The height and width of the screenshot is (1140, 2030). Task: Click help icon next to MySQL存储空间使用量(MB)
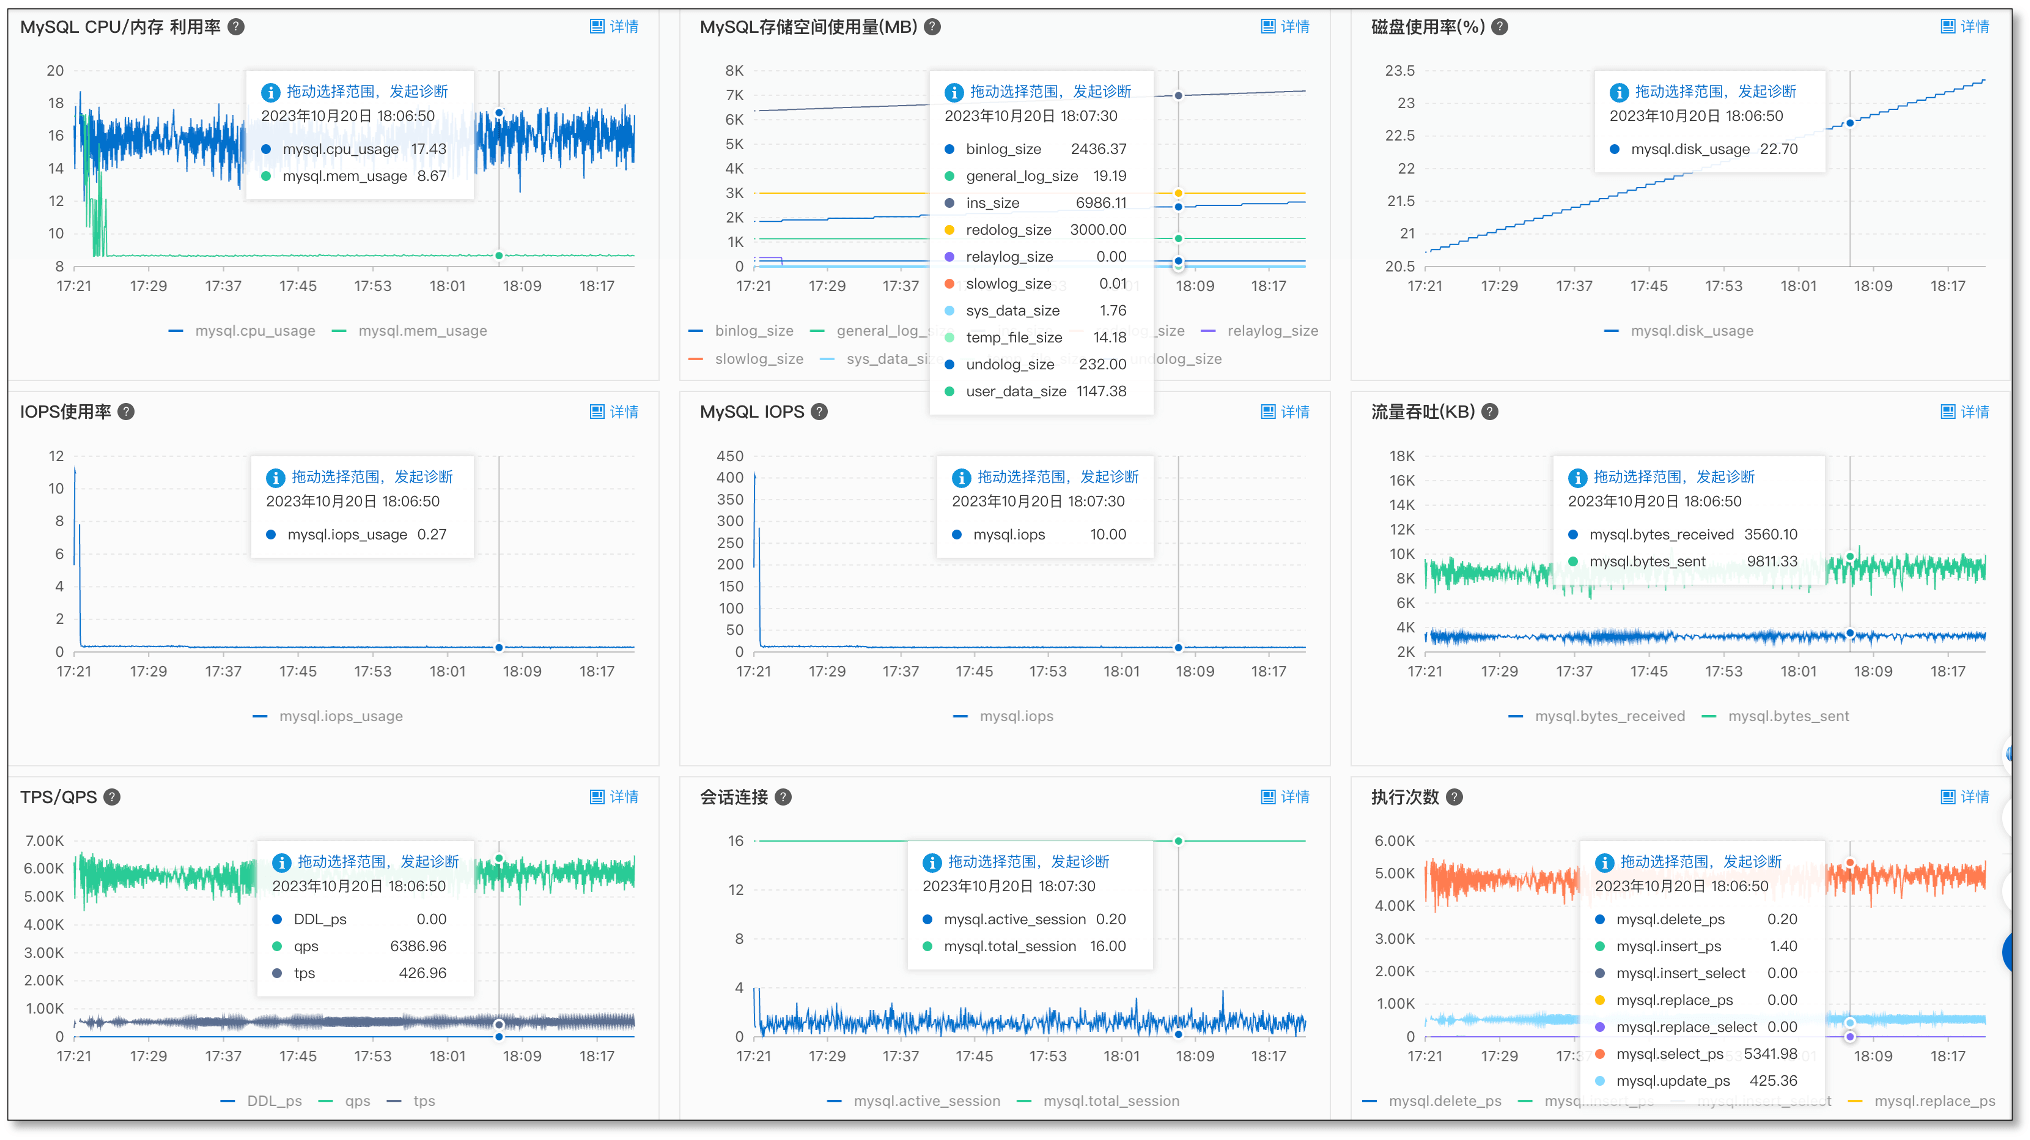coord(932,27)
